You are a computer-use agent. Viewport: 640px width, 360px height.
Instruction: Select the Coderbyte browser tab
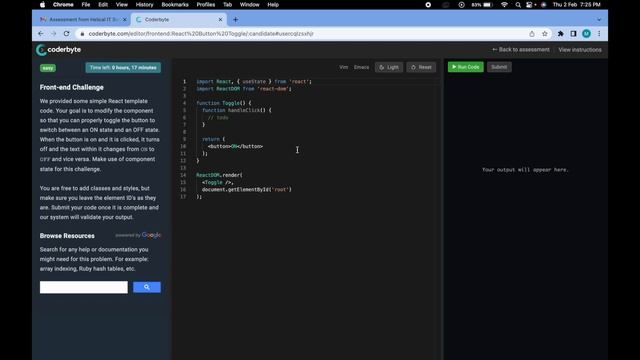click(x=179, y=20)
